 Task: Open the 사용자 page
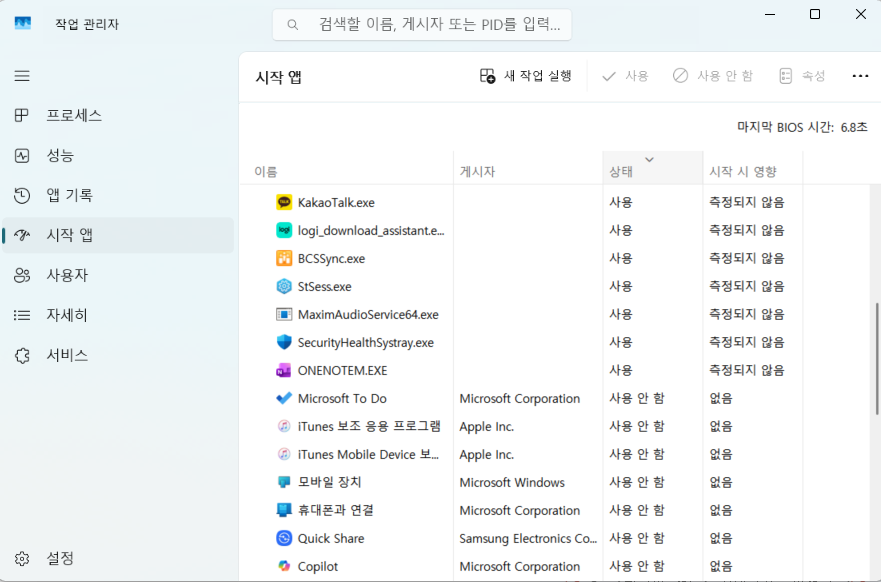[x=118, y=275]
